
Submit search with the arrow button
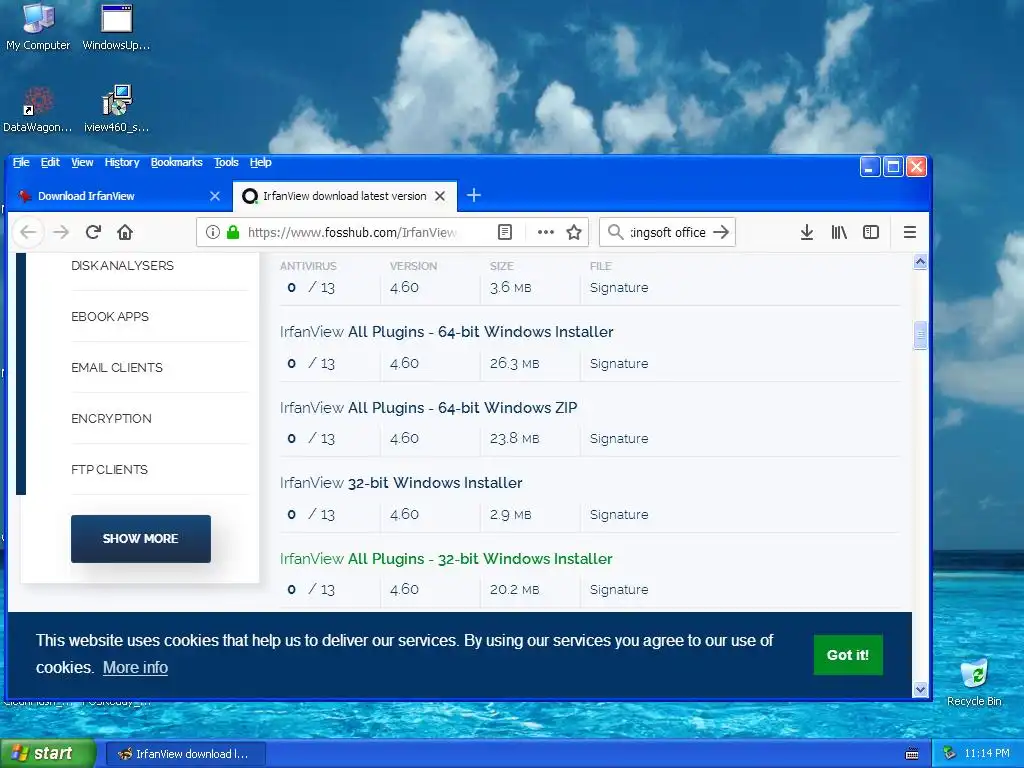click(721, 232)
